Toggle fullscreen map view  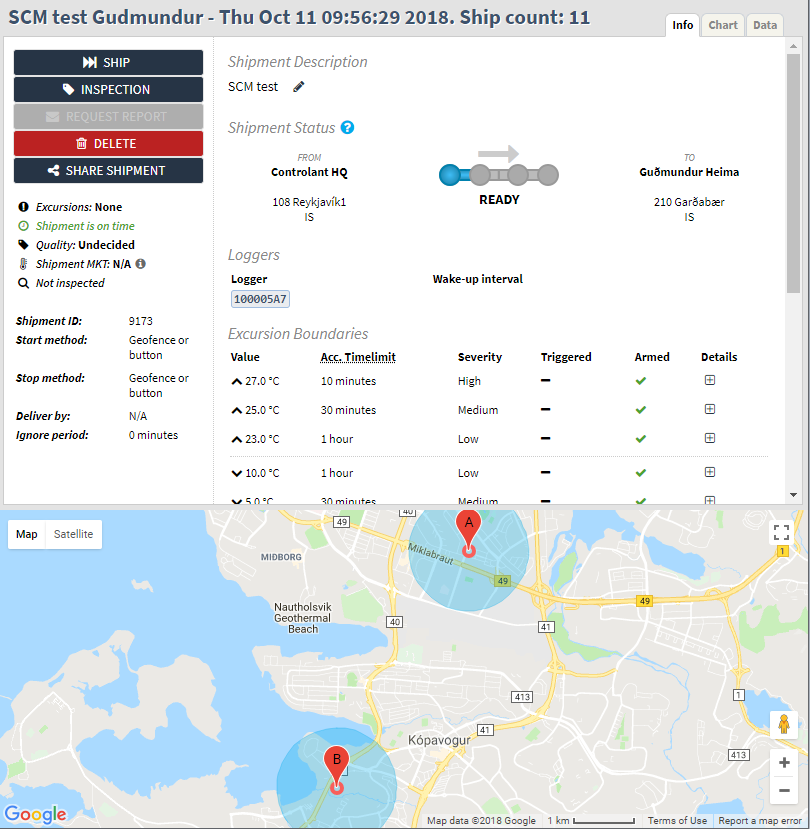pyautogui.click(x=781, y=532)
